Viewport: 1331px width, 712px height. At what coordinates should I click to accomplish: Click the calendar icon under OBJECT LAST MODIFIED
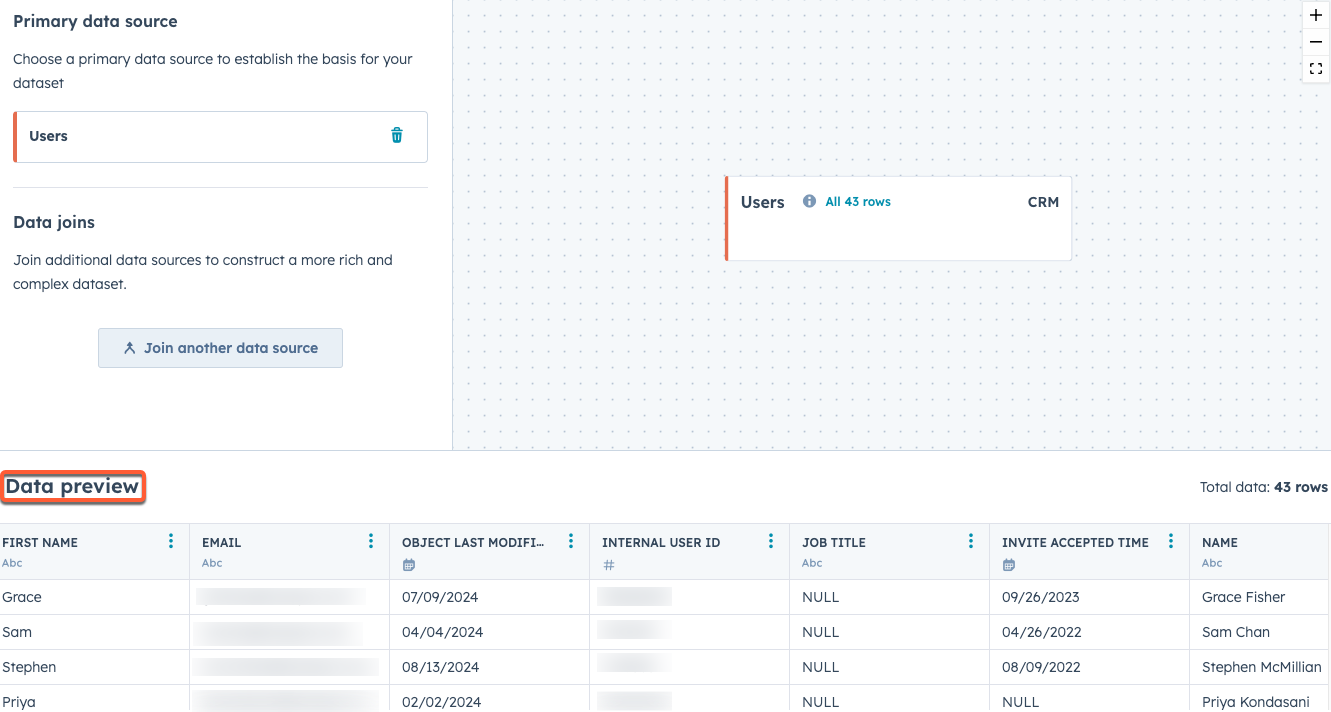click(408, 564)
